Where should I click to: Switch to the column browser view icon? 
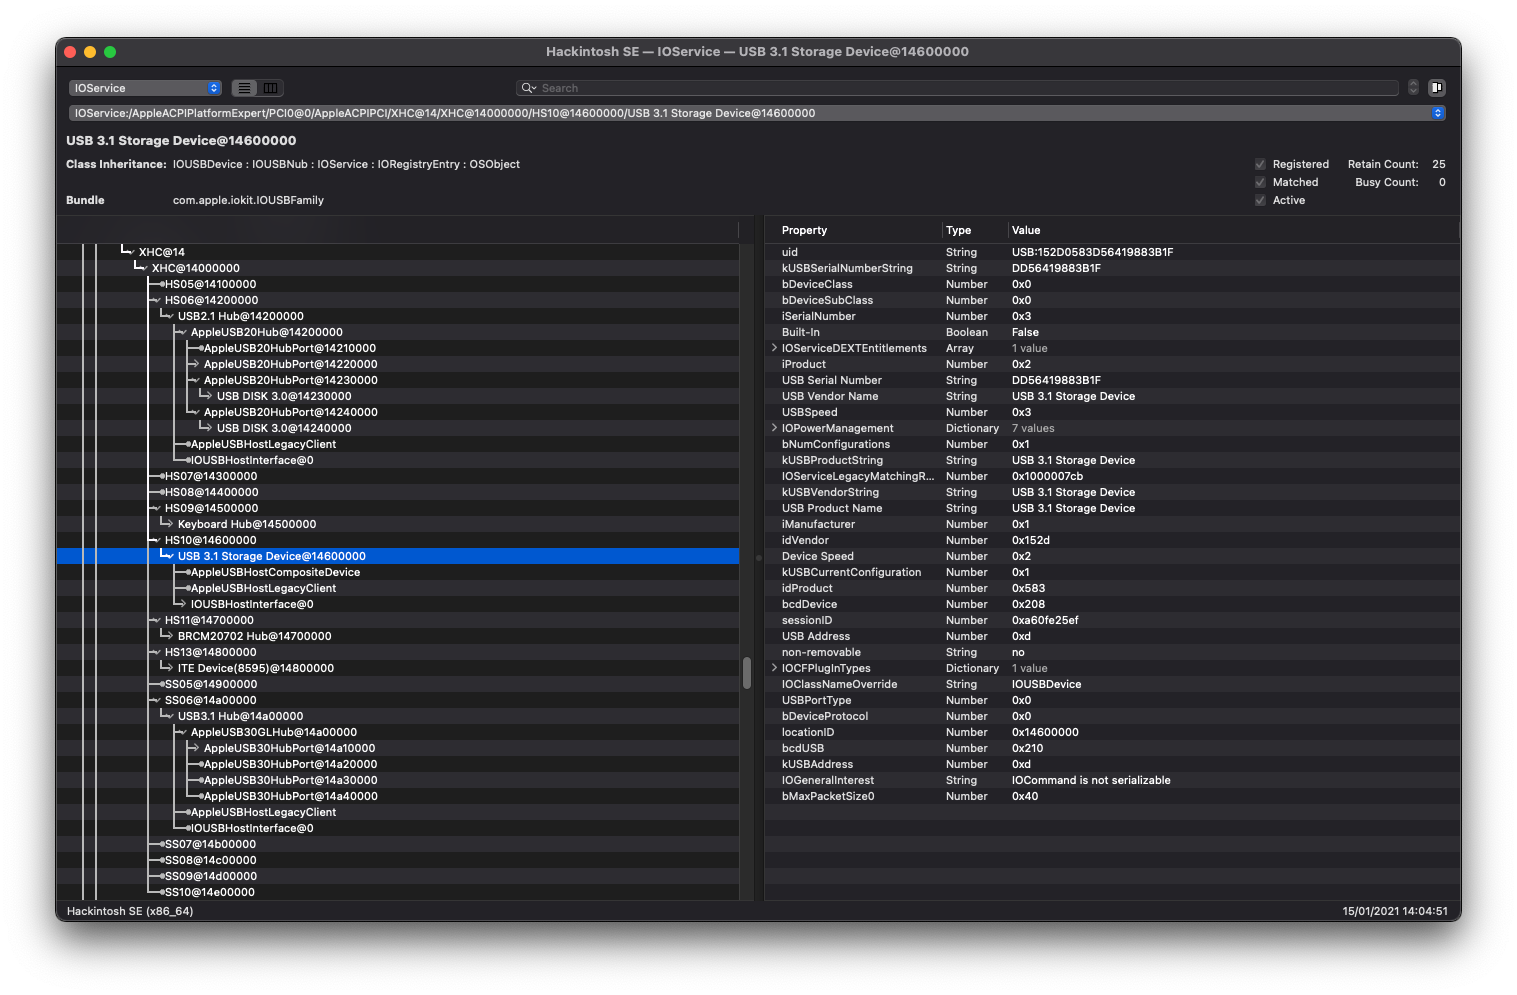270,88
